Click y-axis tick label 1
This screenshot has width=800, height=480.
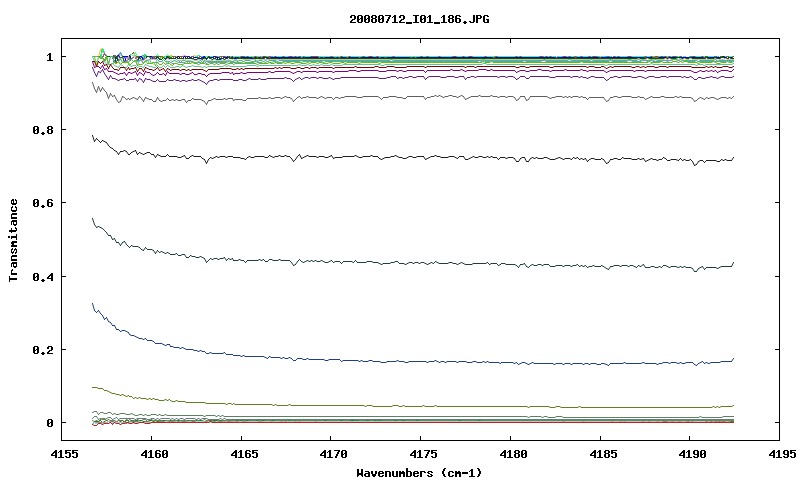49,57
